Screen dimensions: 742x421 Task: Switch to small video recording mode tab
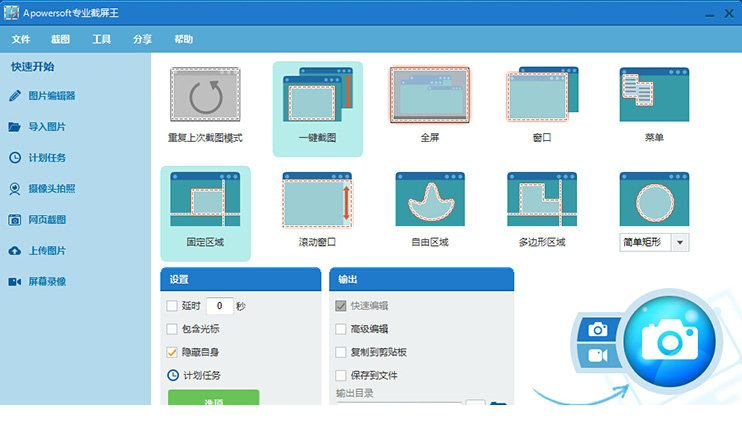pyautogui.click(x=598, y=355)
